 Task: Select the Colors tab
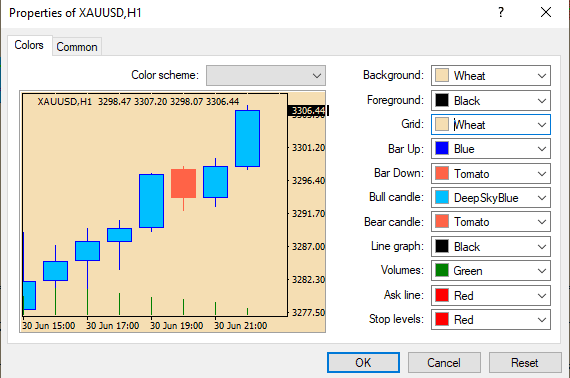(29, 45)
